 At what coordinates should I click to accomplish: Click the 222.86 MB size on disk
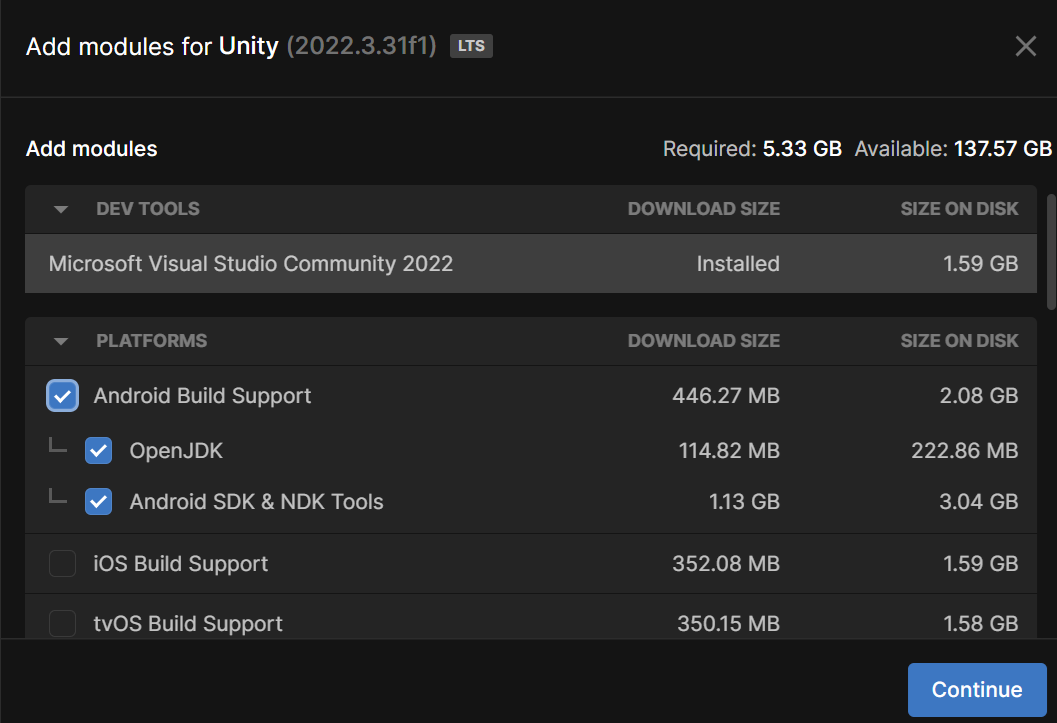point(965,451)
